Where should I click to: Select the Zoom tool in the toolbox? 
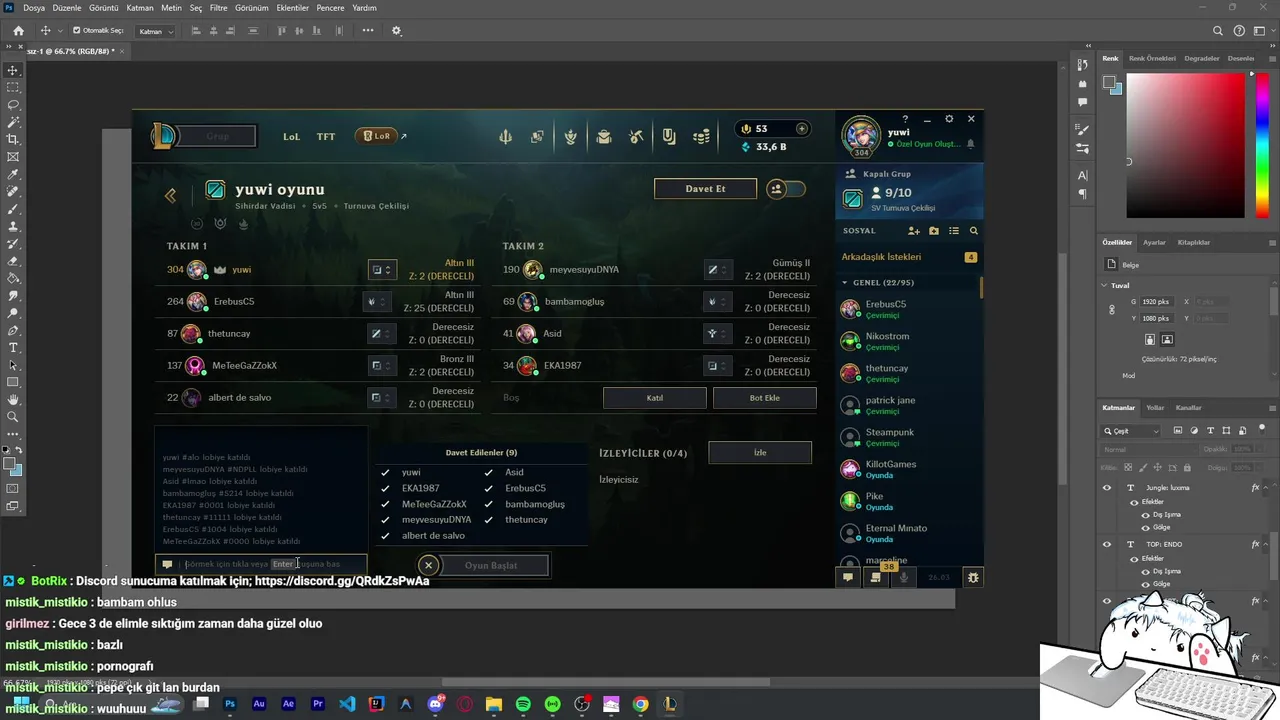[13, 416]
